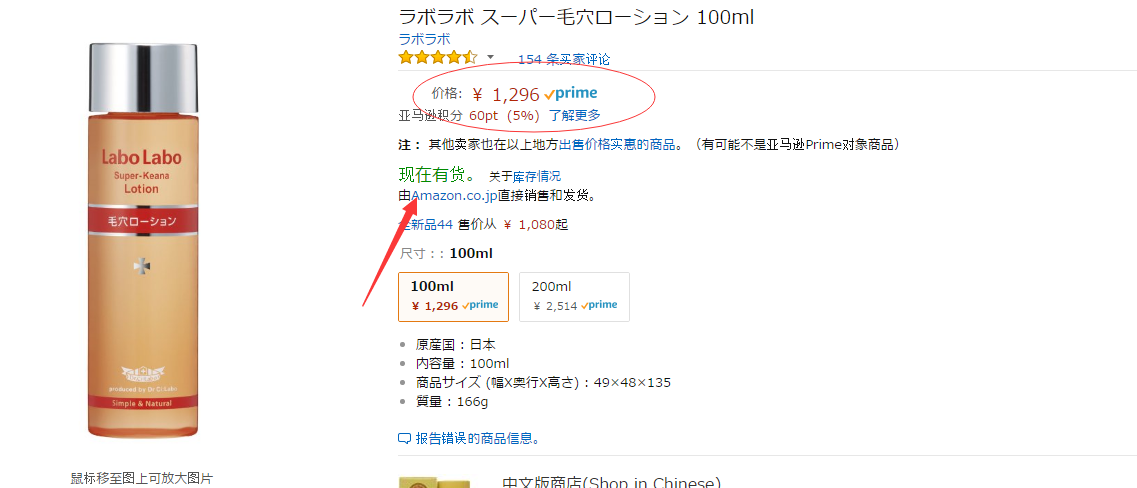
Task: Open the 出售价格实惠的商品 link
Action: click(620, 144)
